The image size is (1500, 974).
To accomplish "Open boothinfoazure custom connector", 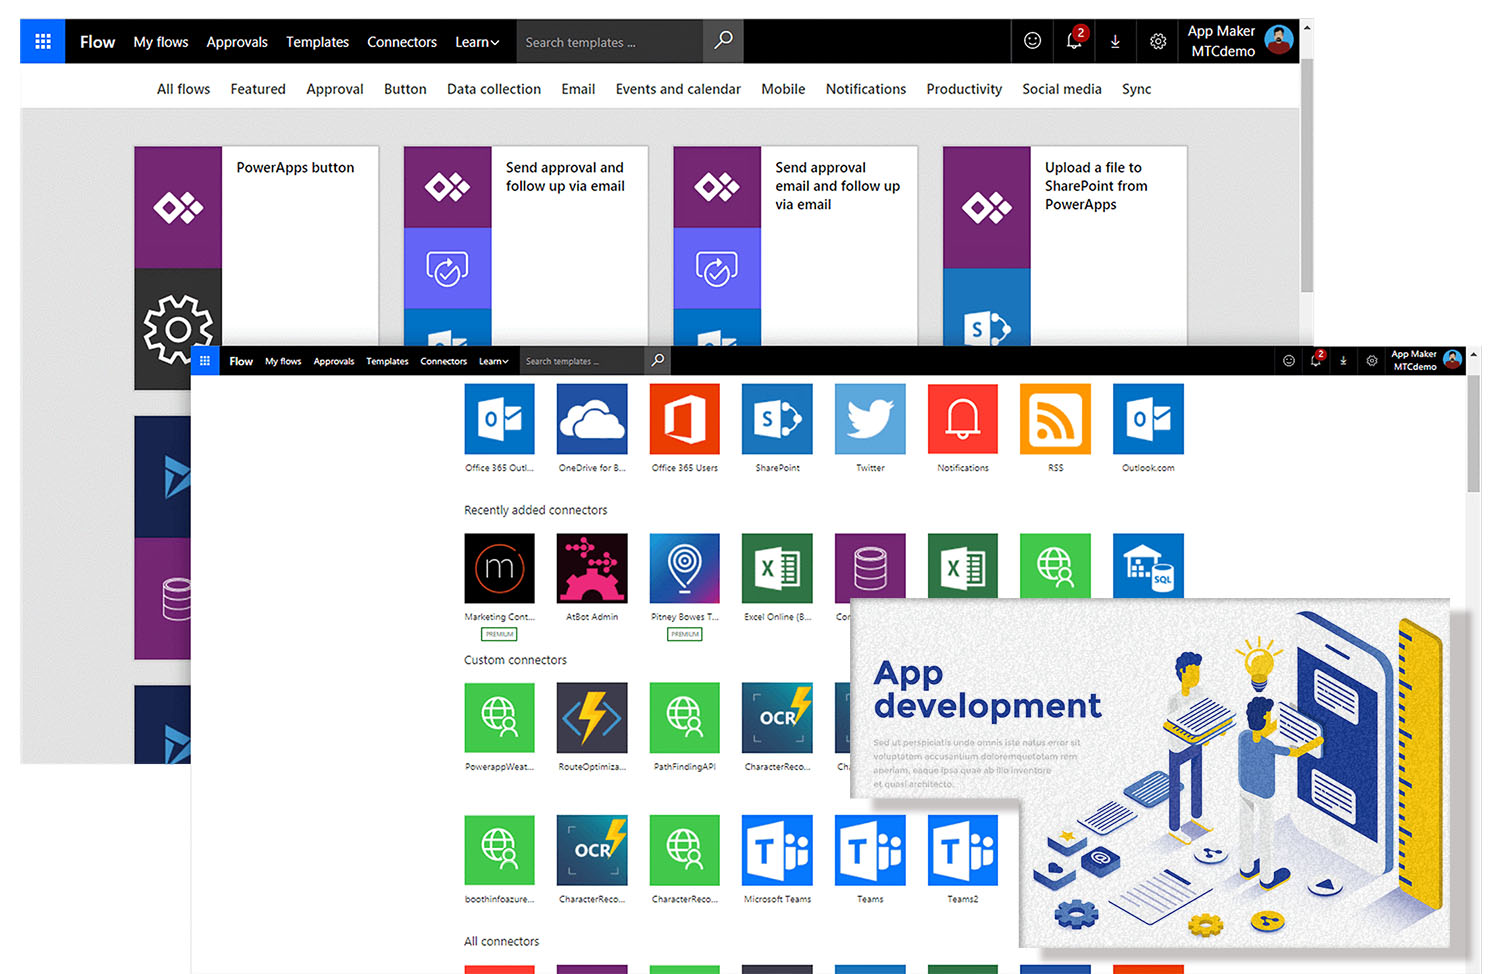I will click(499, 850).
